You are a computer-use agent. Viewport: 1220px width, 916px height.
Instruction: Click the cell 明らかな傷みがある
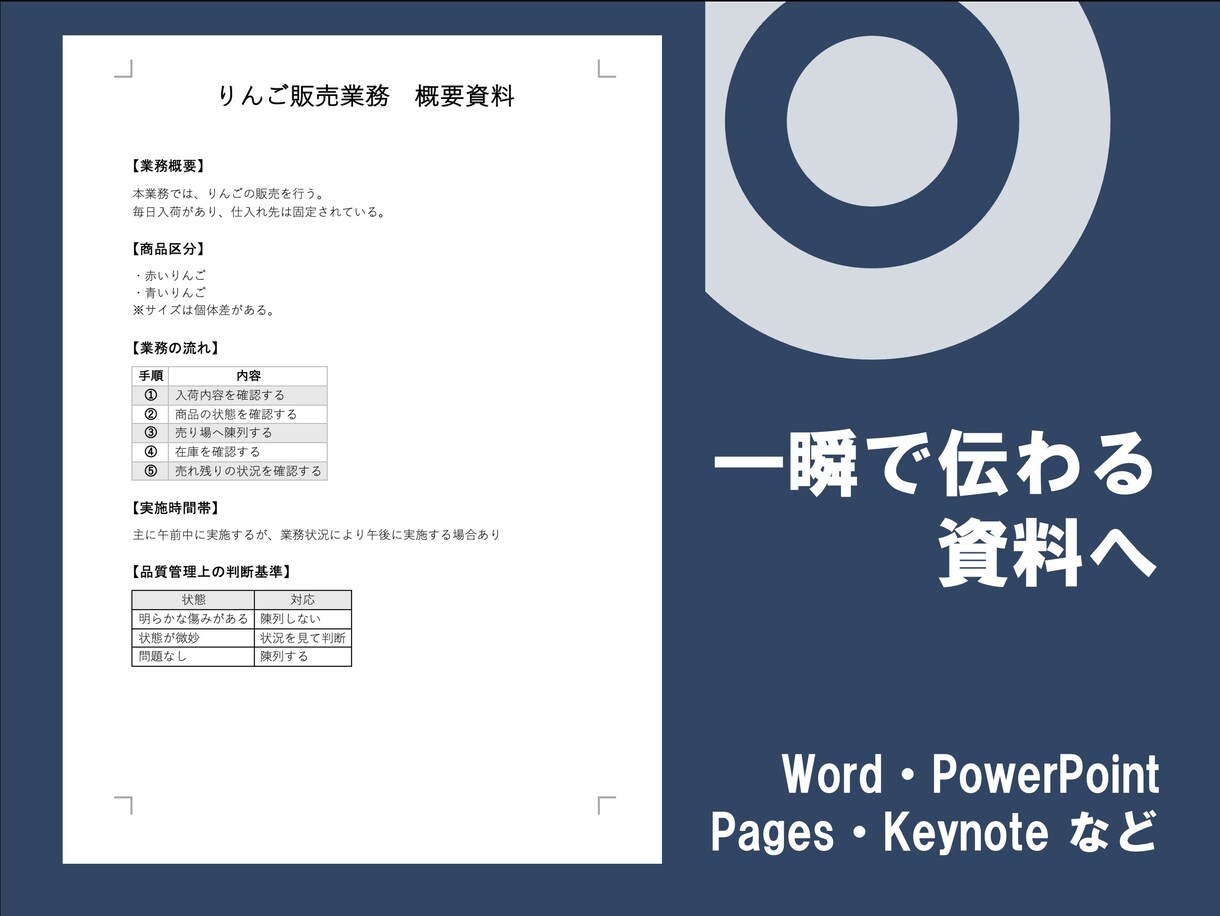coord(193,619)
